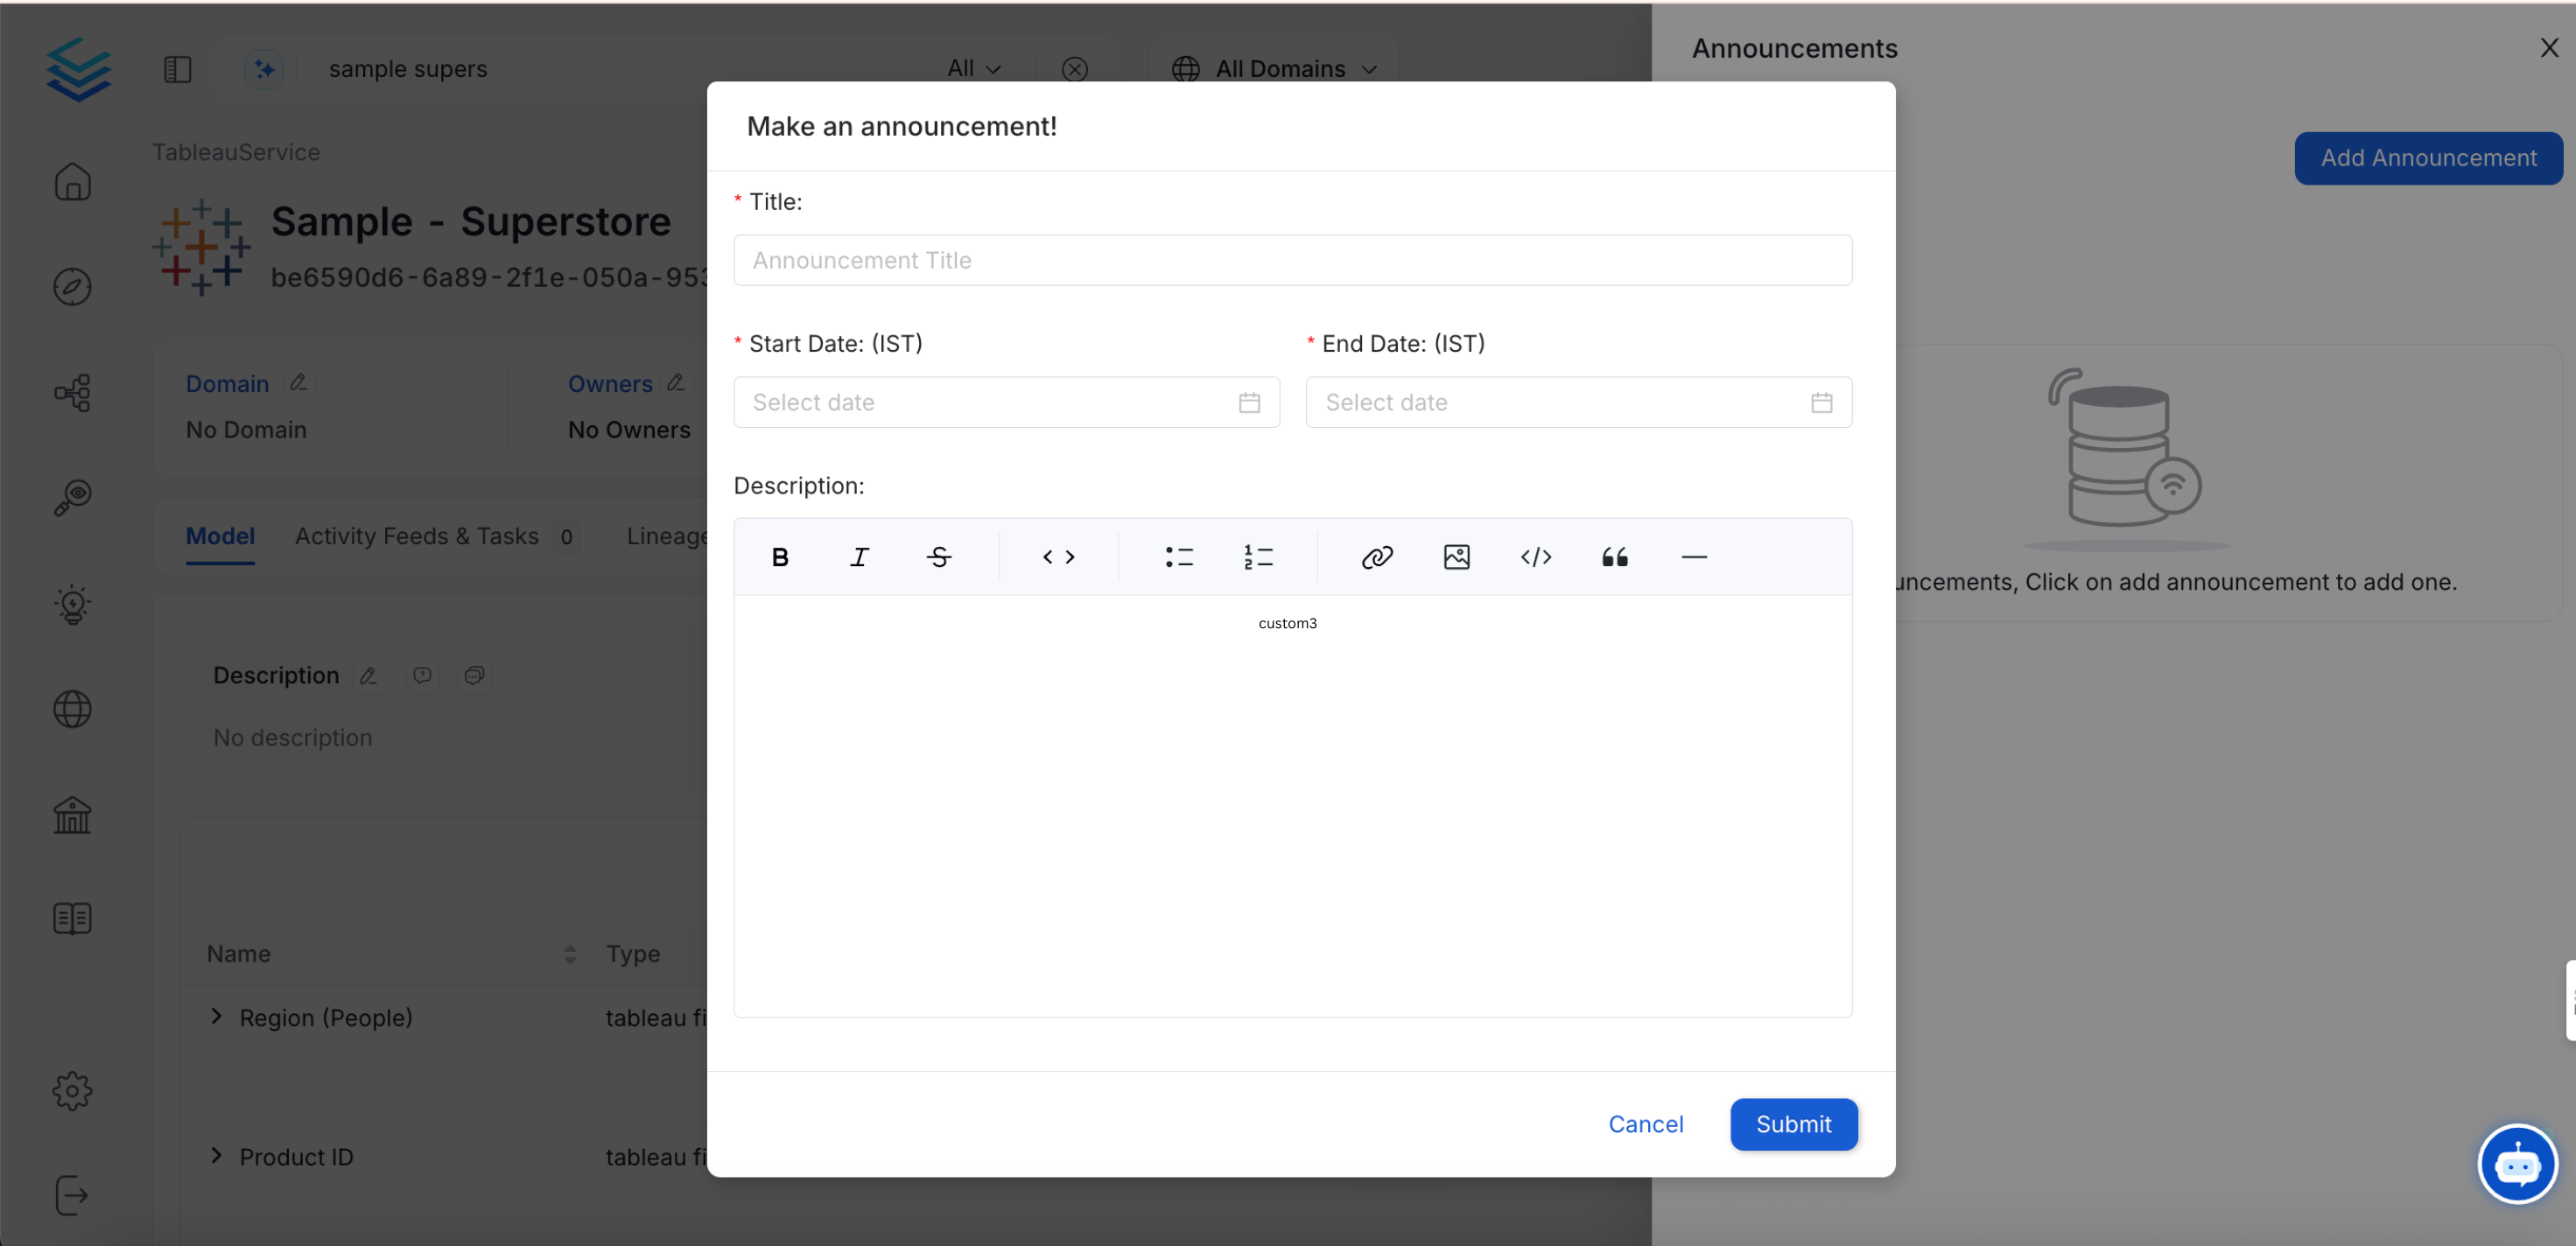Click the Announcement Title input field

[1293, 260]
